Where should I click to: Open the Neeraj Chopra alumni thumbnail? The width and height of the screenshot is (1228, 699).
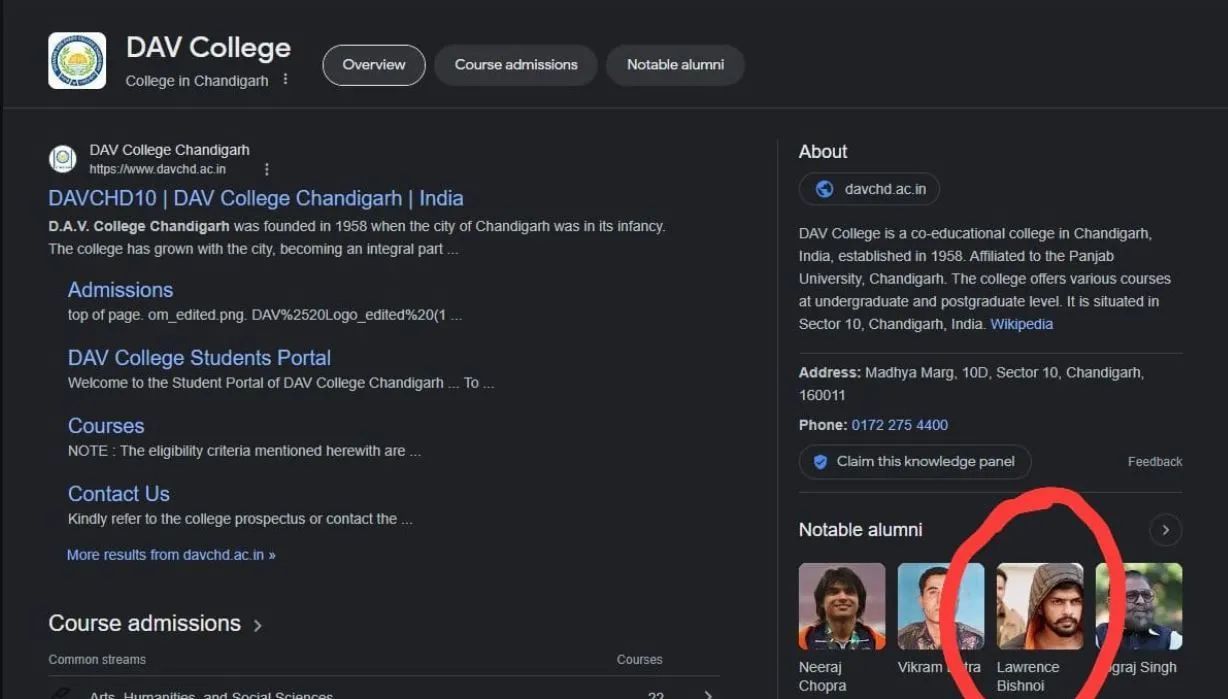tap(842, 606)
